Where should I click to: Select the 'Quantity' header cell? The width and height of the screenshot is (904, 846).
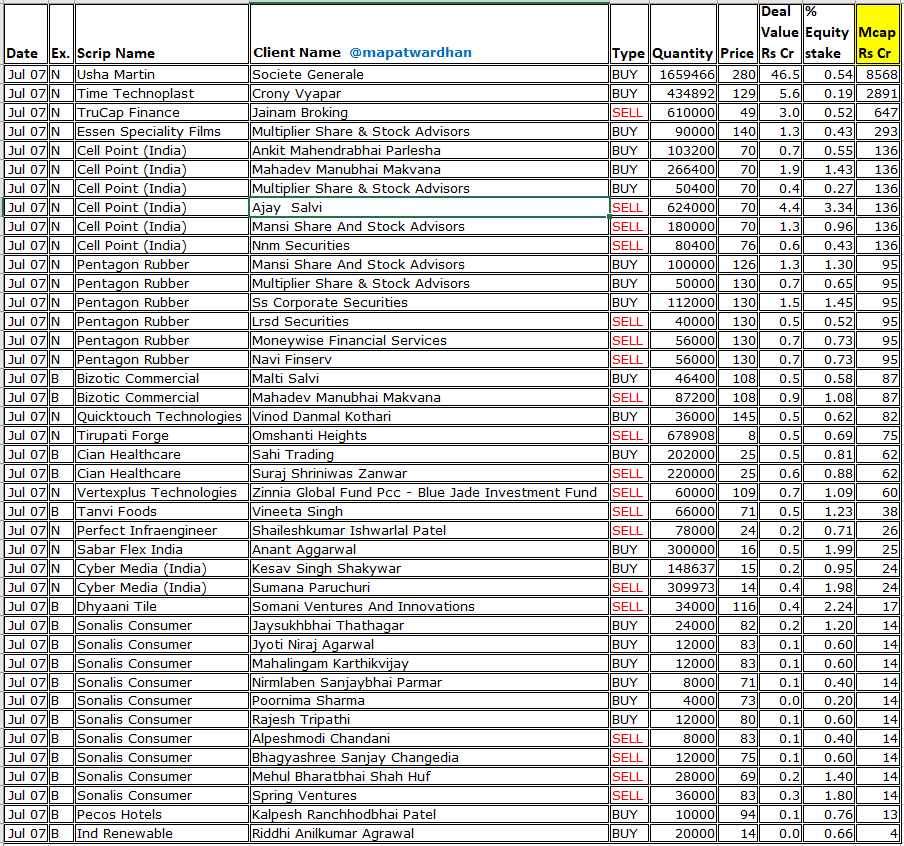683,34
